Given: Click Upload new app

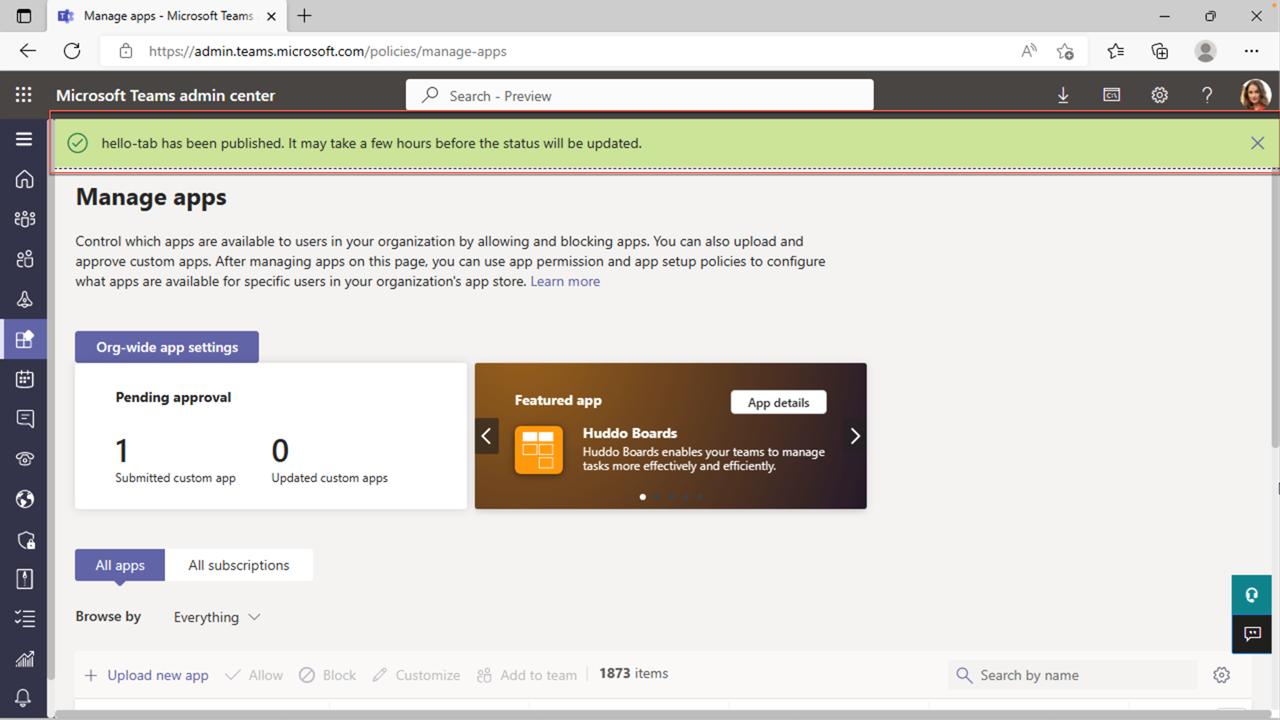Looking at the screenshot, I should 147,675.
